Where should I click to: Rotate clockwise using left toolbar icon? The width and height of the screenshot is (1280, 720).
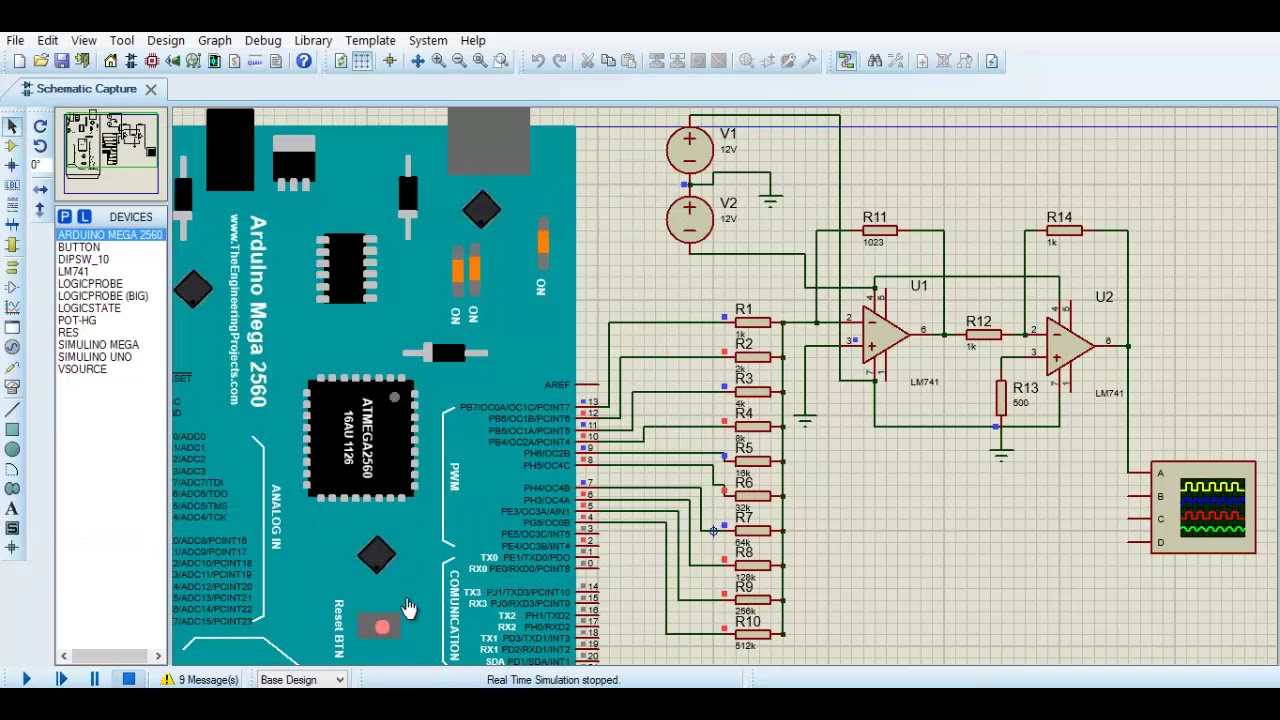click(x=40, y=126)
